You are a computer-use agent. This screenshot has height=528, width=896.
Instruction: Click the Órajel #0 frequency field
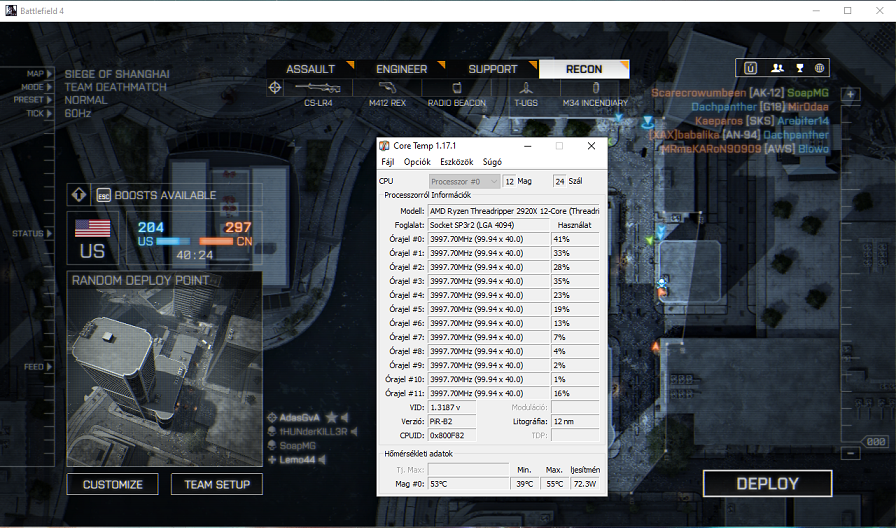(x=489, y=239)
